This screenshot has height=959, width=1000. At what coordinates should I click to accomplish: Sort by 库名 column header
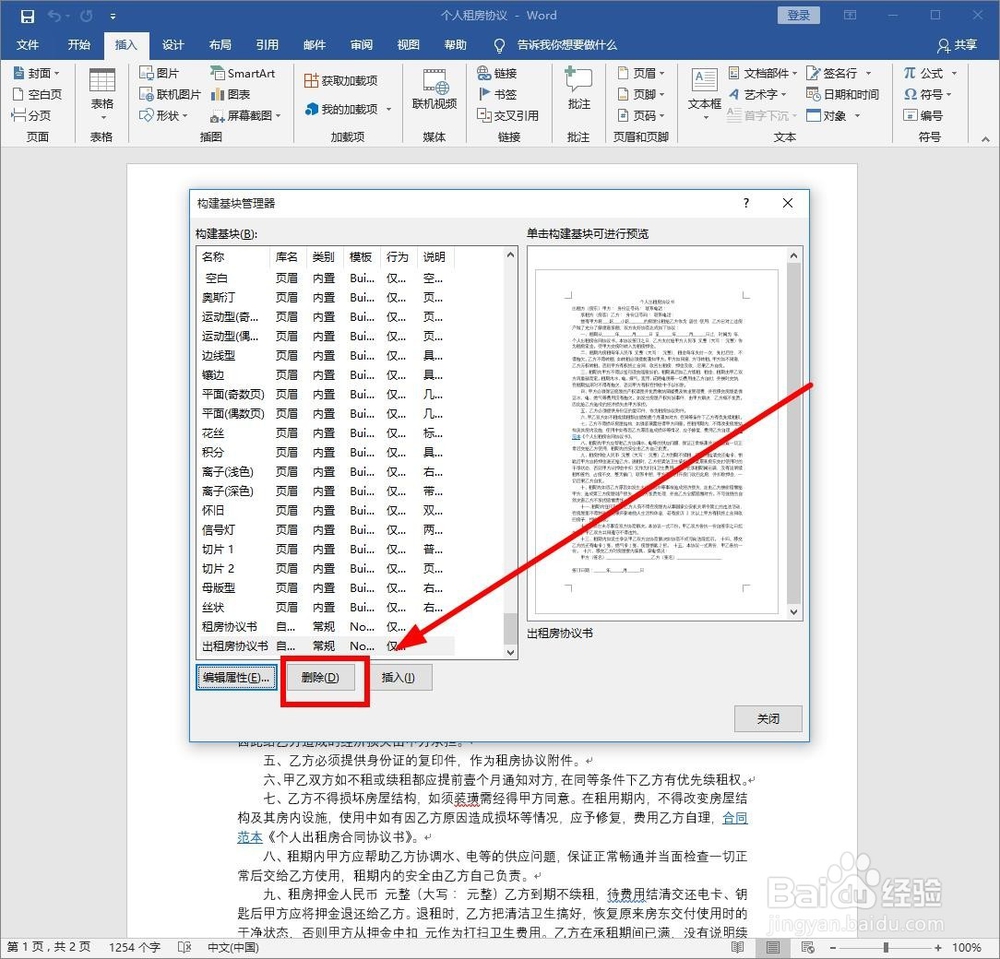click(x=288, y=257)
